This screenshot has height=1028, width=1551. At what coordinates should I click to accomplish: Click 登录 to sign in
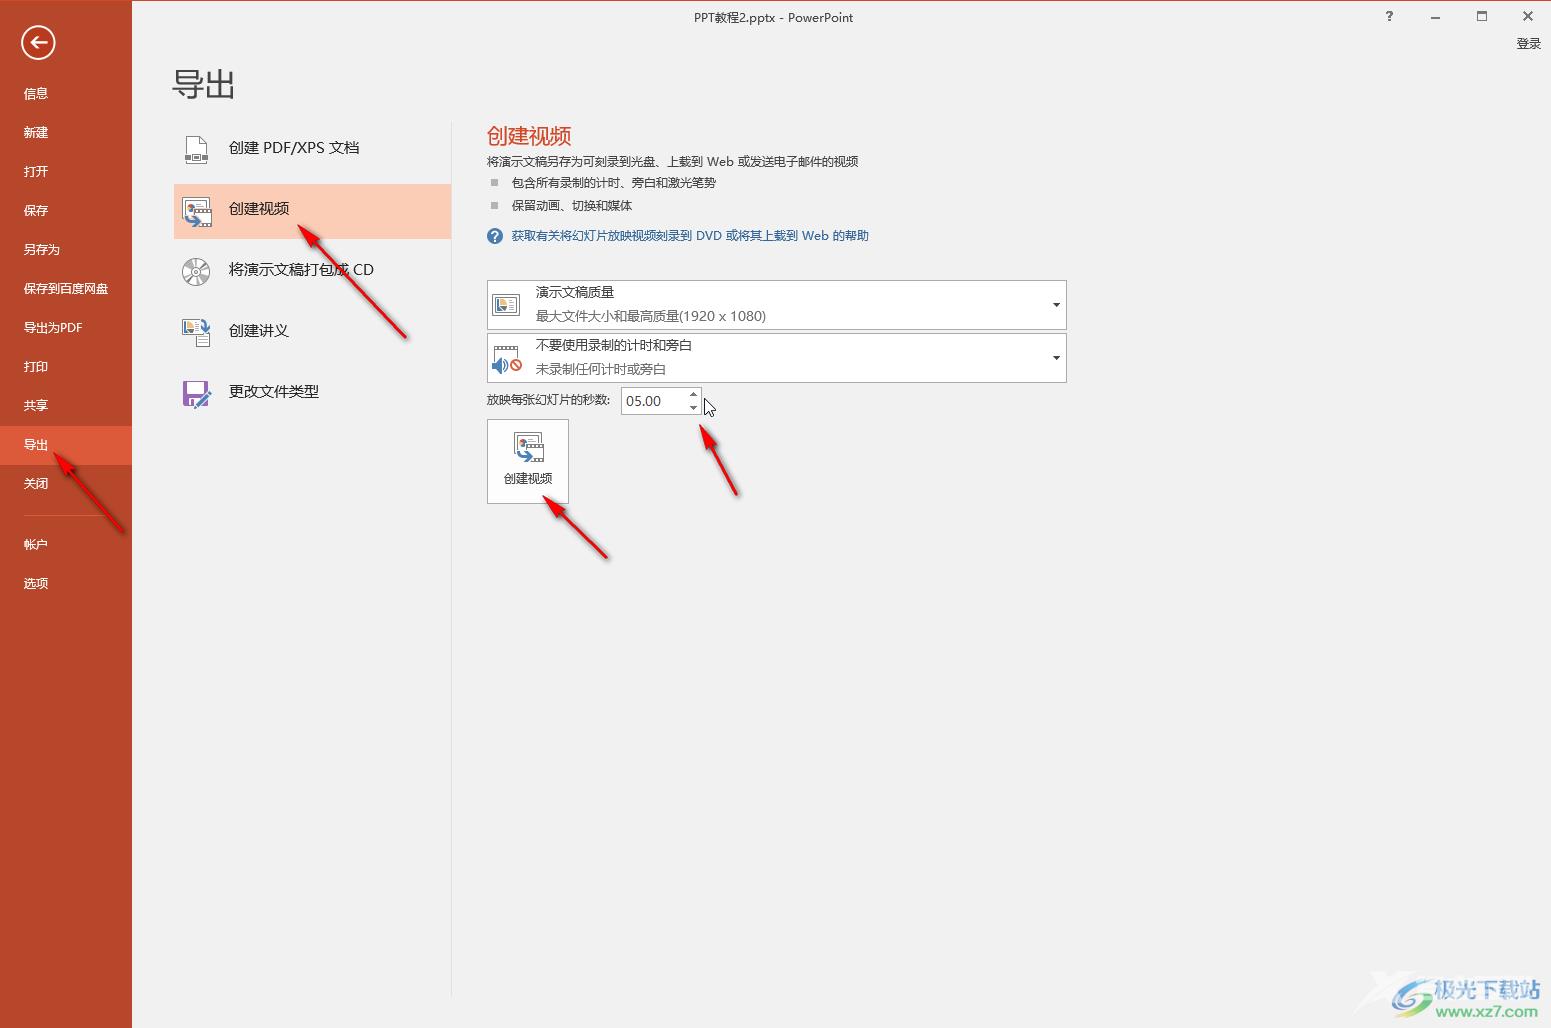tap(1529, 44)
